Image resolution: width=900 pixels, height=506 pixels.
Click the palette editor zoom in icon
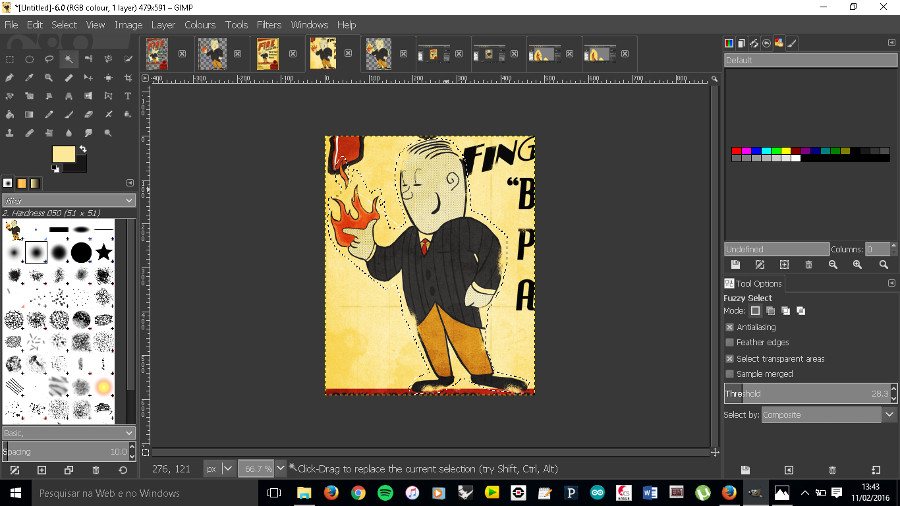(857, 264)
